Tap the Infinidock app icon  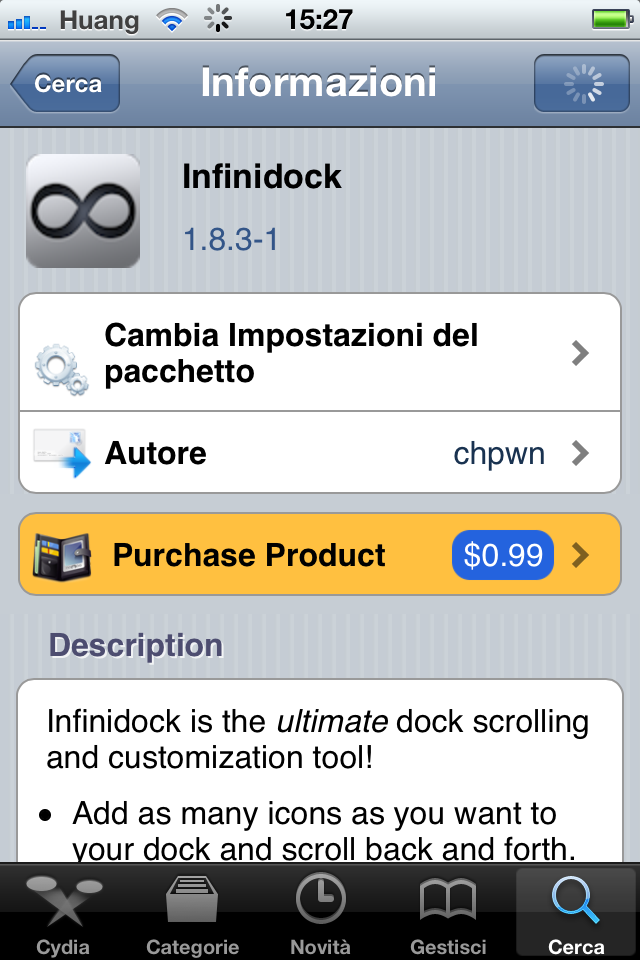[84, 210]
